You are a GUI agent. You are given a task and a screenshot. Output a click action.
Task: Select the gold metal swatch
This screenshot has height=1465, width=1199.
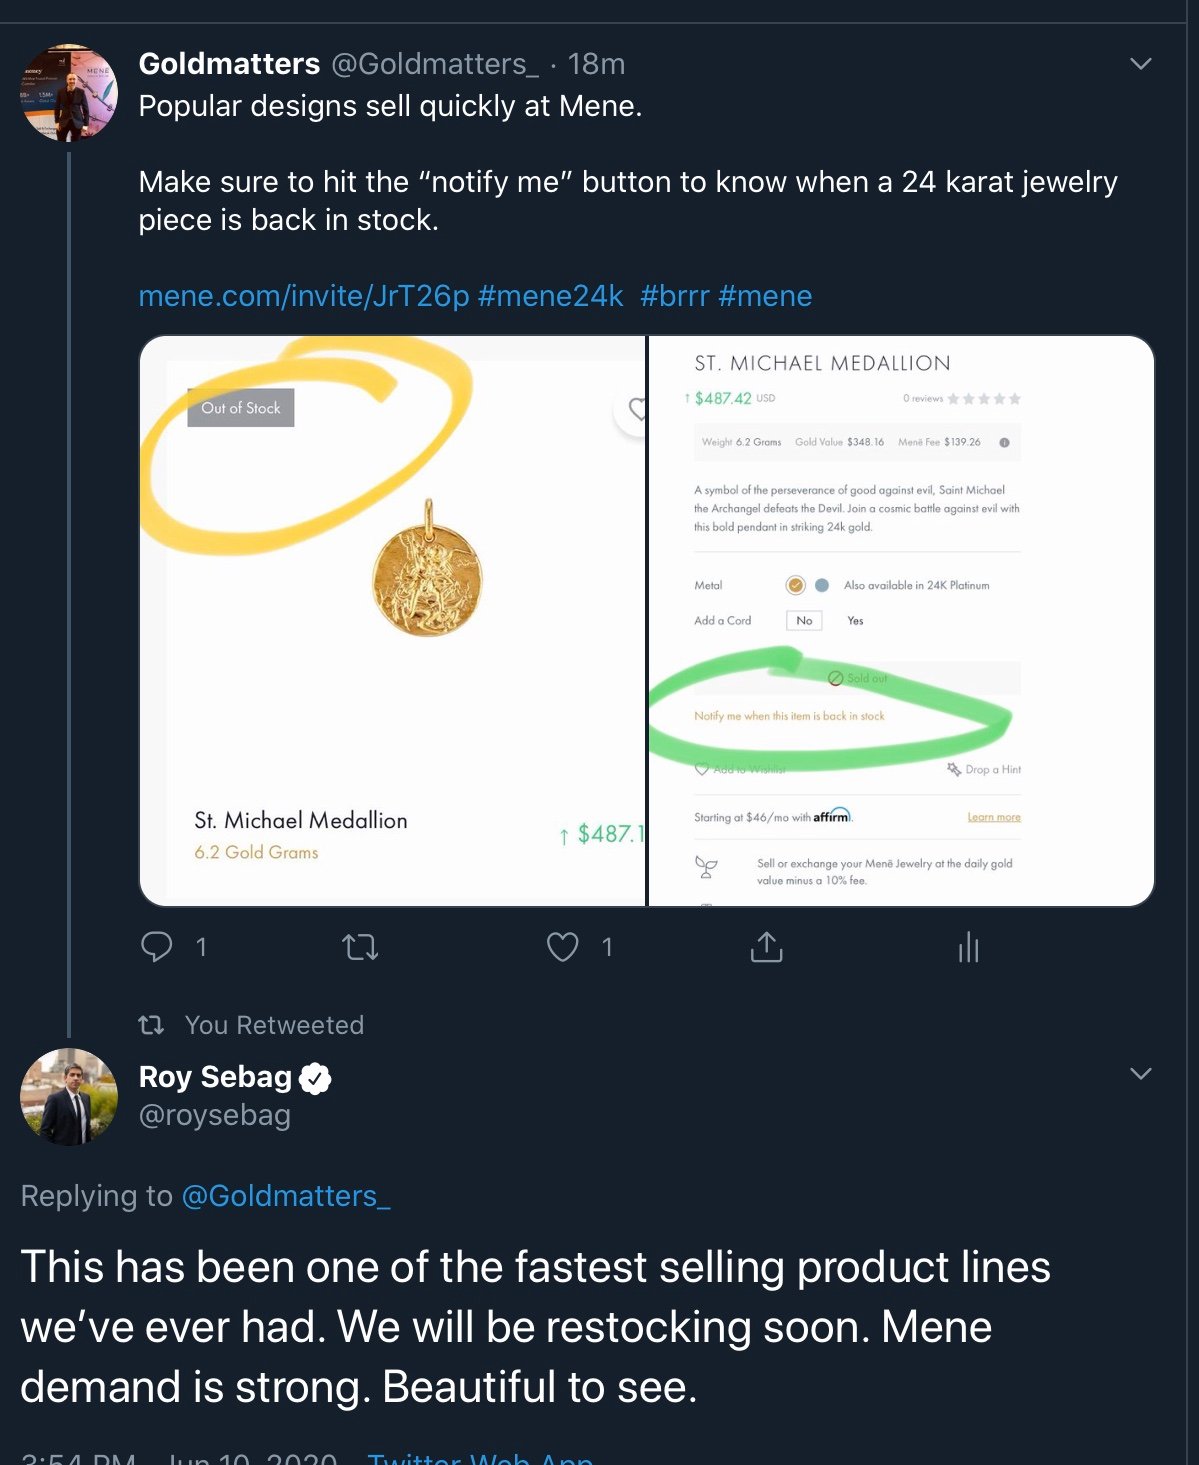(795, 585)
